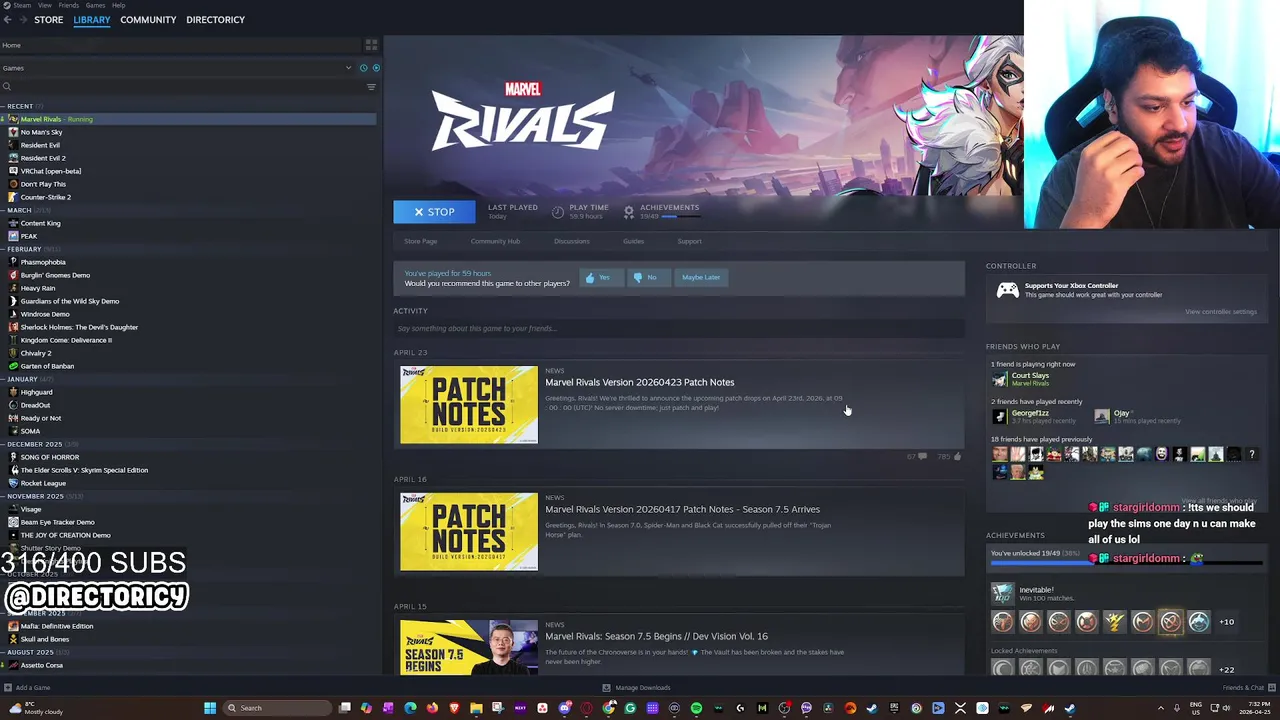The image size is (1280, 720).
Task: Click Add a Game at bottom left
Action: [27, 688]
